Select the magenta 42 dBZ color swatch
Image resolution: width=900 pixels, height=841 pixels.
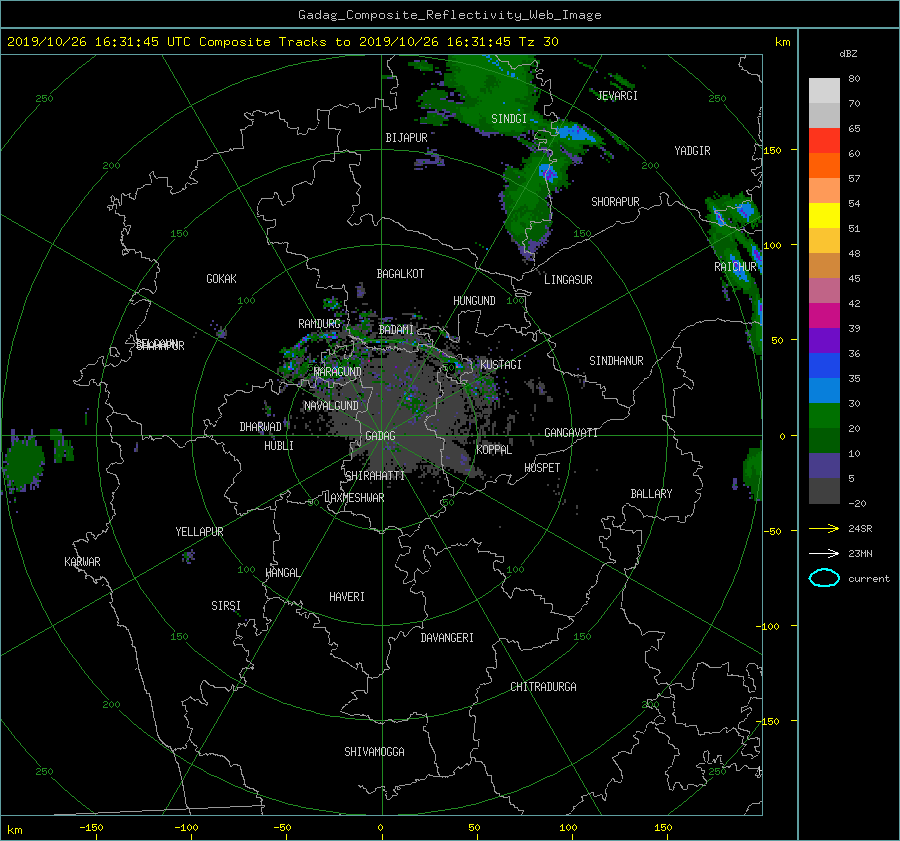[824, 315]
